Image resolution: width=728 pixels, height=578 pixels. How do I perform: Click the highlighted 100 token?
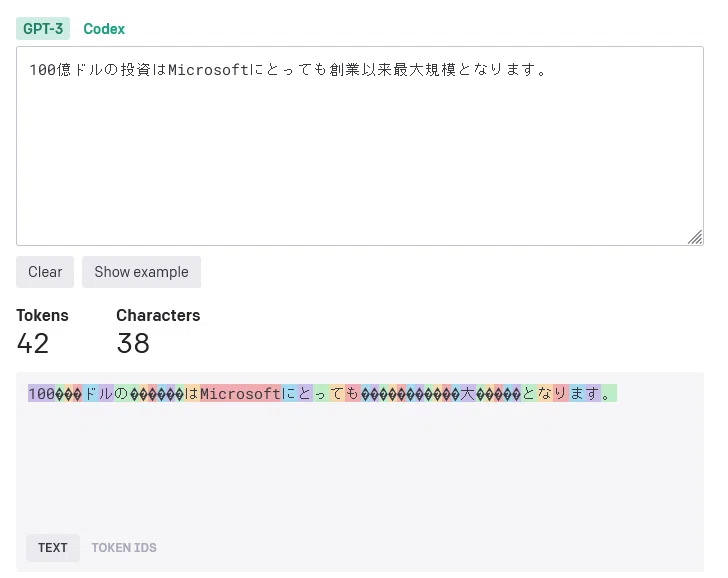(41, 394)
